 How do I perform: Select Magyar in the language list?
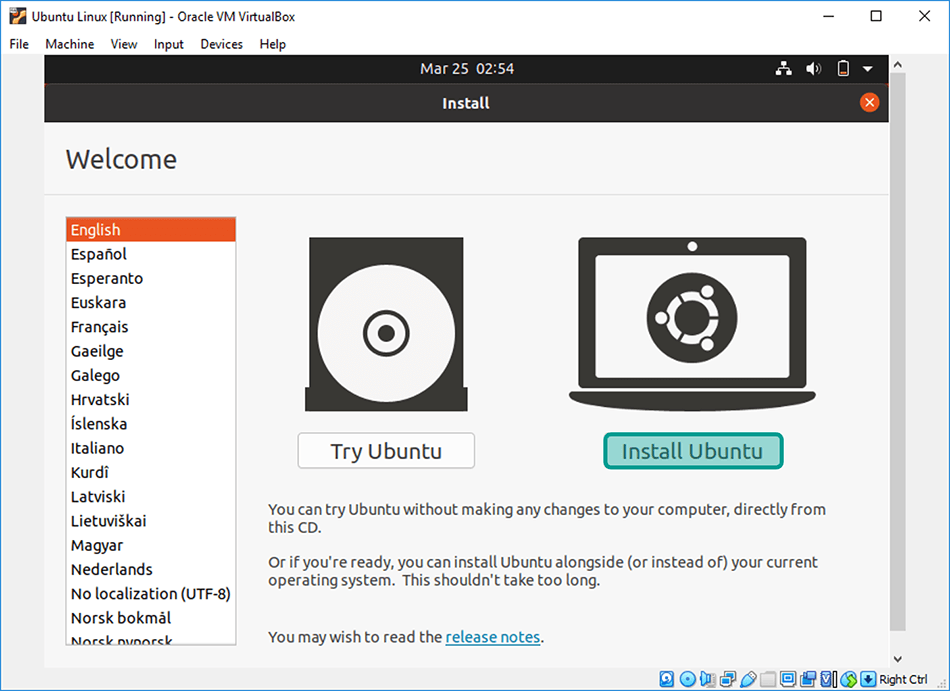[151, 545]
